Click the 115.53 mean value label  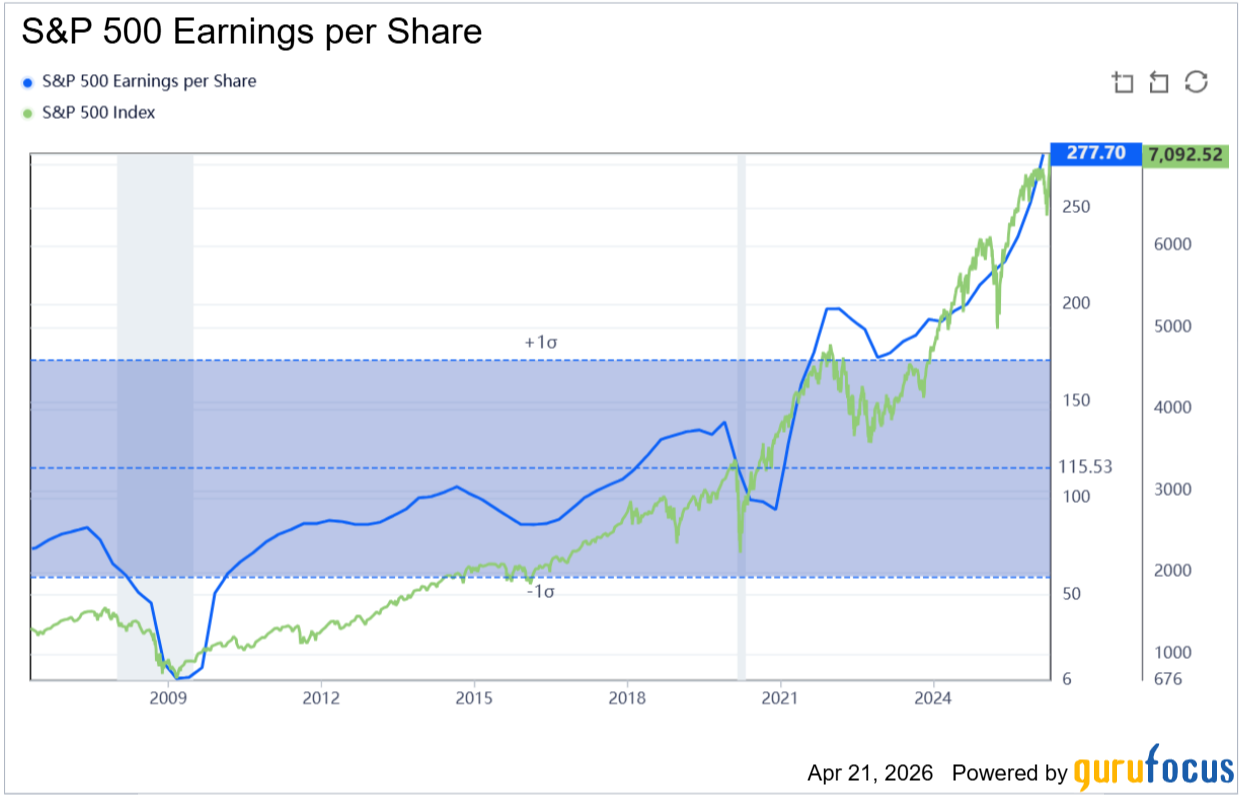(1086, 467)
